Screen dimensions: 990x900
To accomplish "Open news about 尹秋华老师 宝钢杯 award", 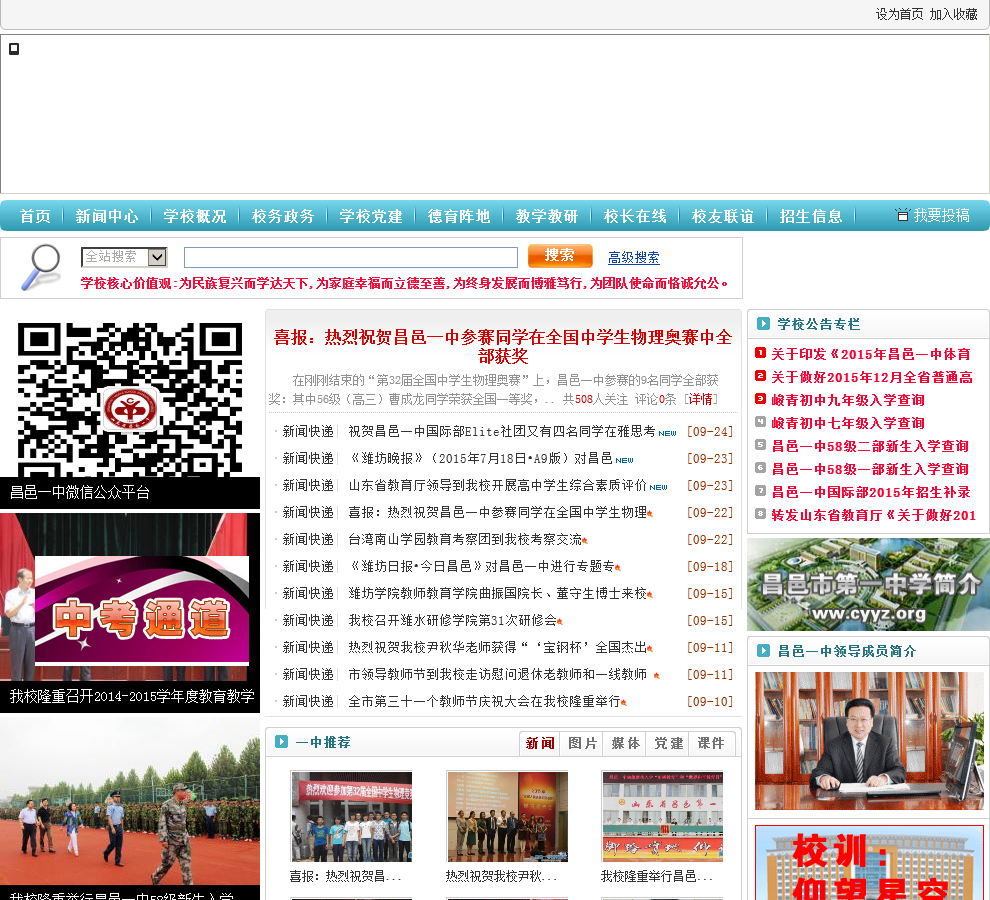I will click(498, 647).
